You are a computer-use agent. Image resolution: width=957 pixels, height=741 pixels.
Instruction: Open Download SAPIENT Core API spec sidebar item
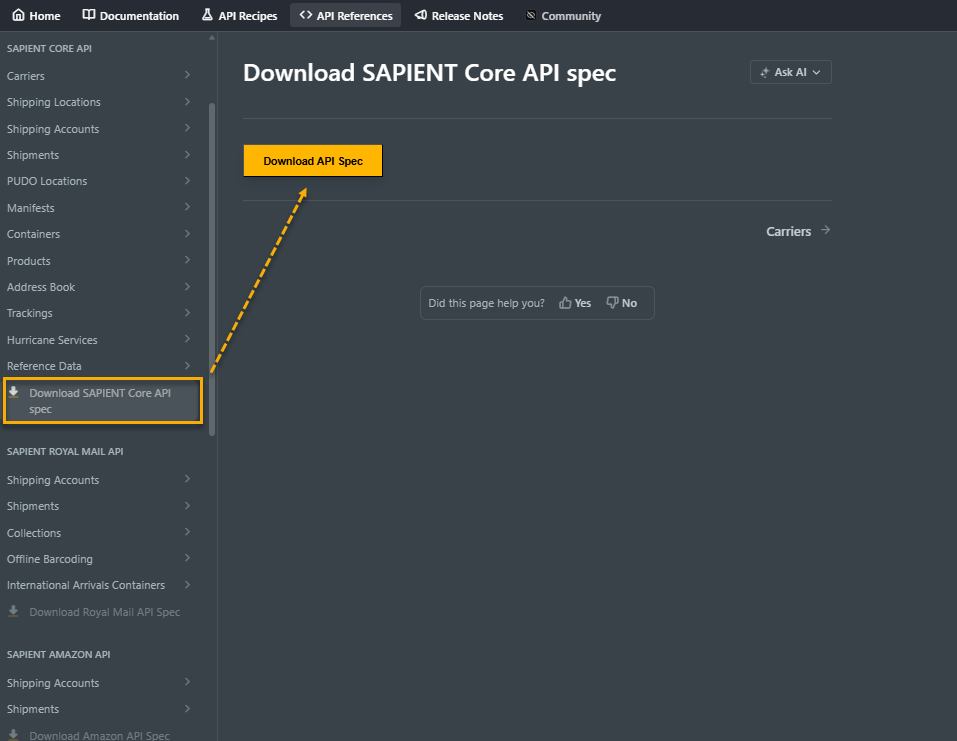[103, 400]
